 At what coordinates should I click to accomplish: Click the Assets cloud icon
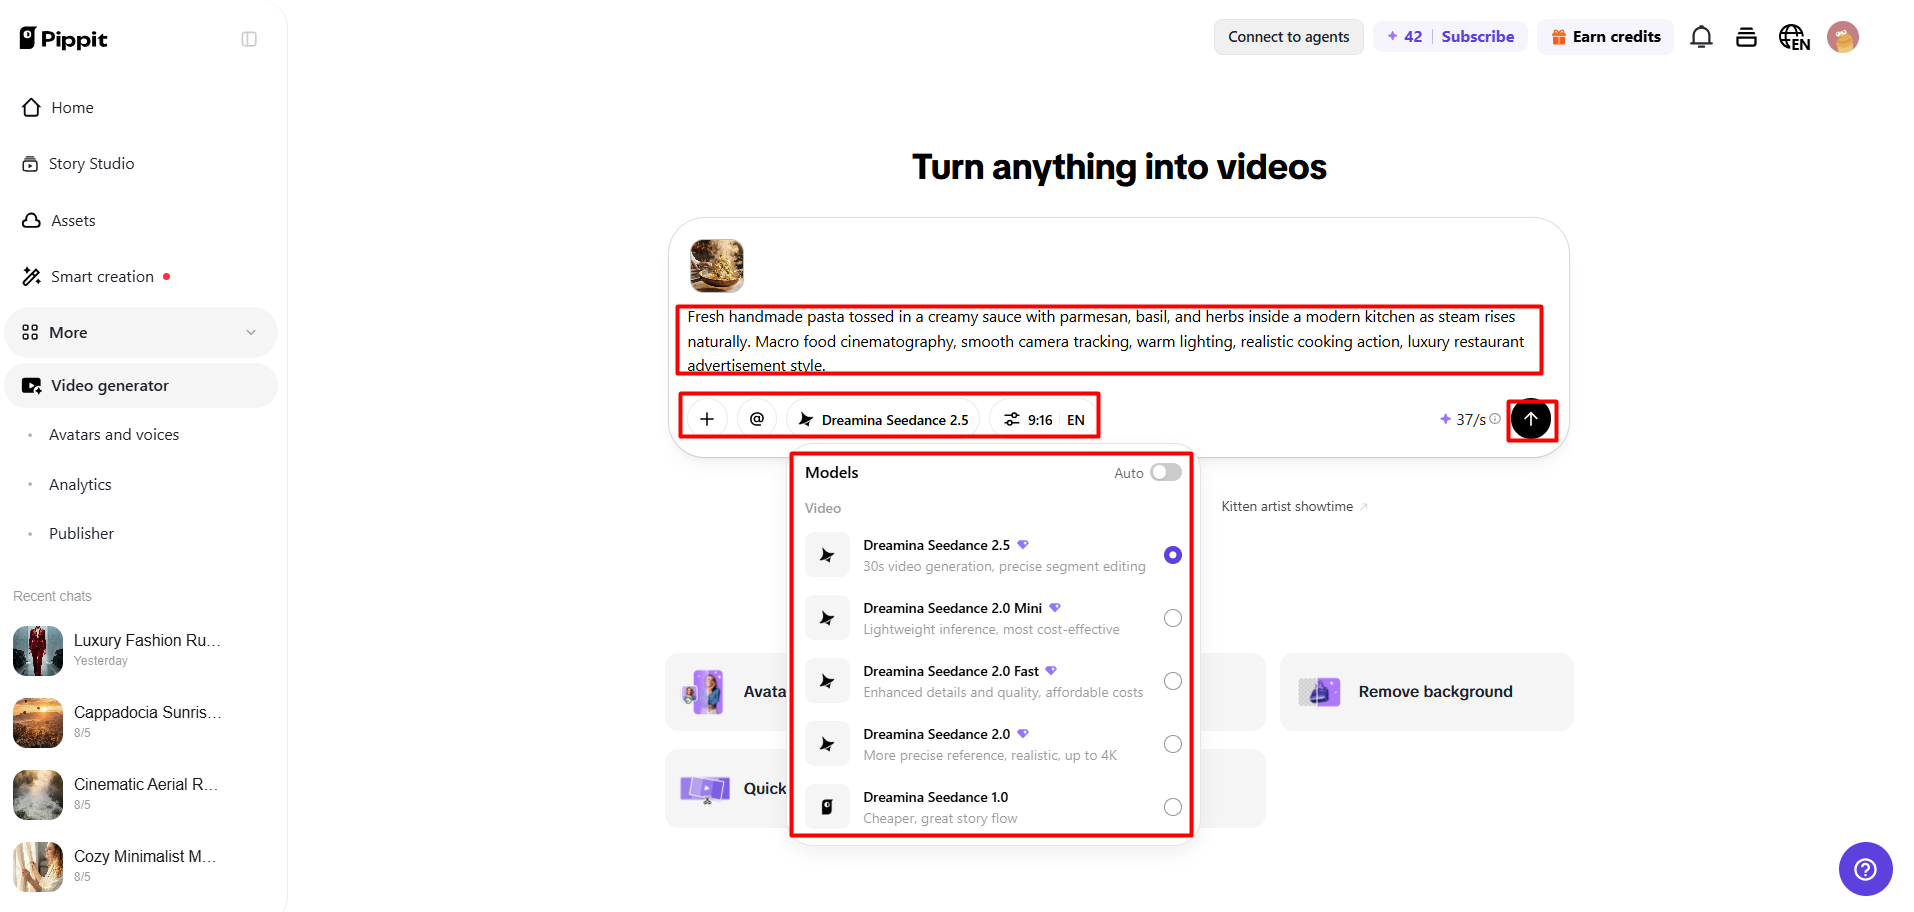pos(31,220)
